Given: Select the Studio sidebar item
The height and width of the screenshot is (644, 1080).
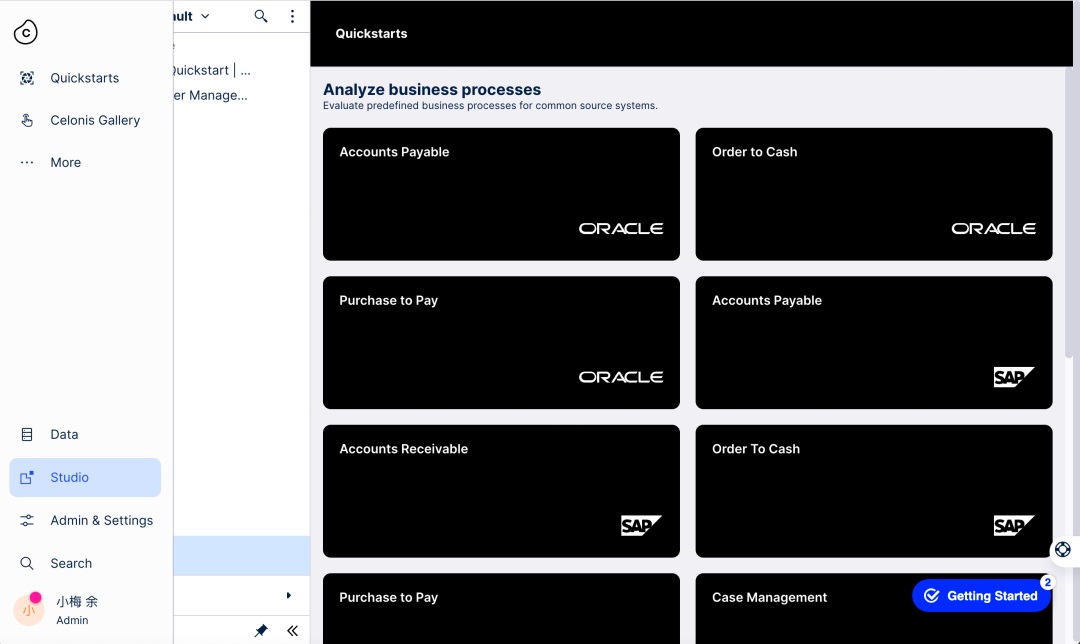Looking at the screenshot, I should click(85, 477).
